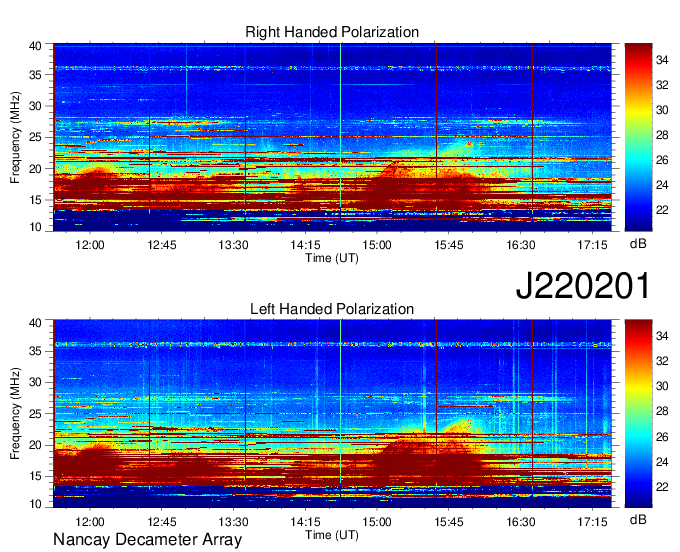Screen dimensions: 680x552
Task: Click the 26 dB colorbar tick, Left Handed plot
Action: tap(662, 437)
